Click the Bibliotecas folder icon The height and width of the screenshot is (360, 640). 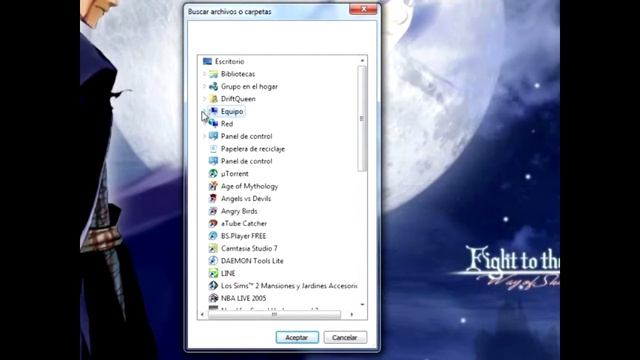213,74
